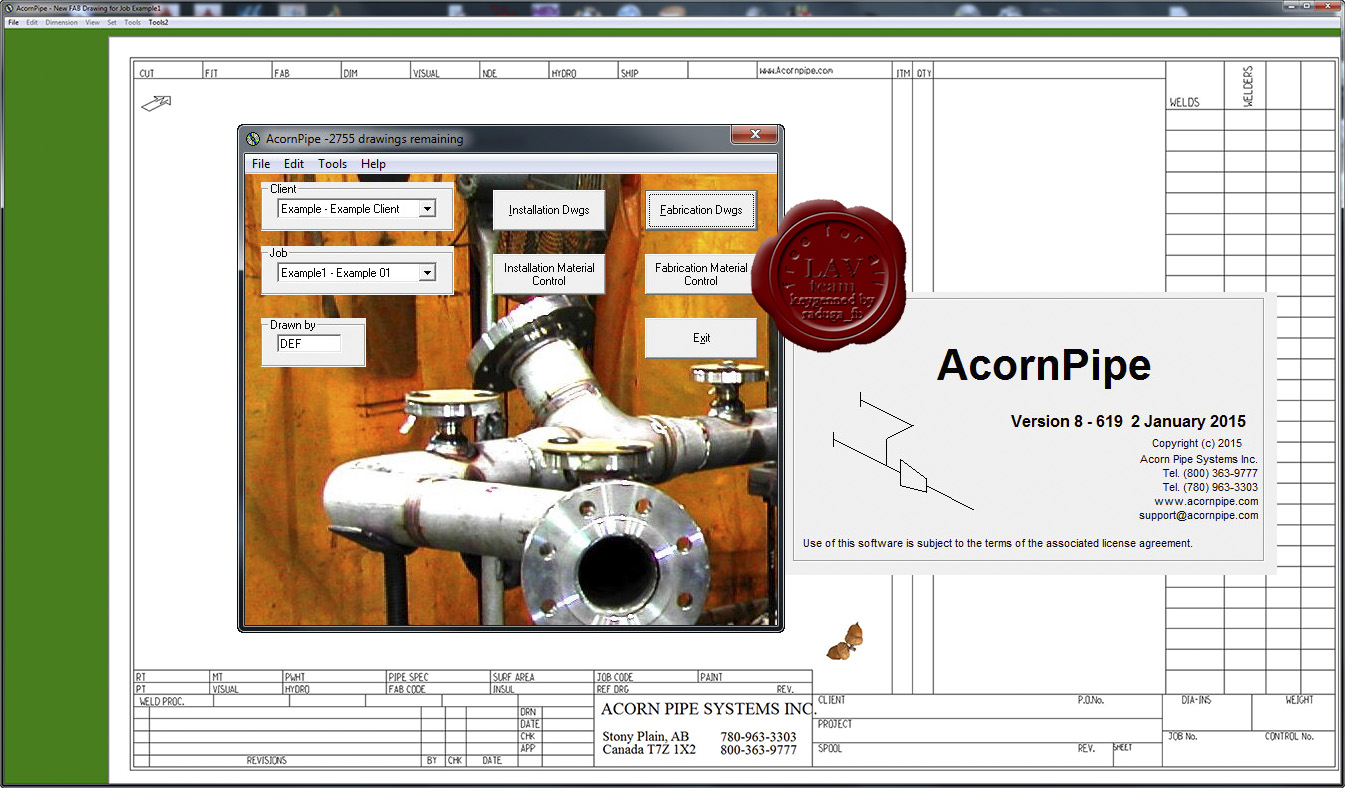Click the DIA-INS cell
This screenshot has width=1345, height=788.
[x=1207, y=713]
